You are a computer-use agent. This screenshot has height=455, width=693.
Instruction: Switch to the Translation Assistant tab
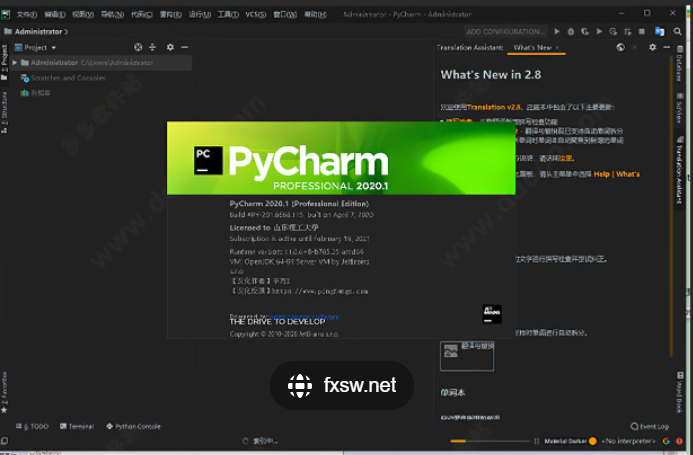(470, 47)
